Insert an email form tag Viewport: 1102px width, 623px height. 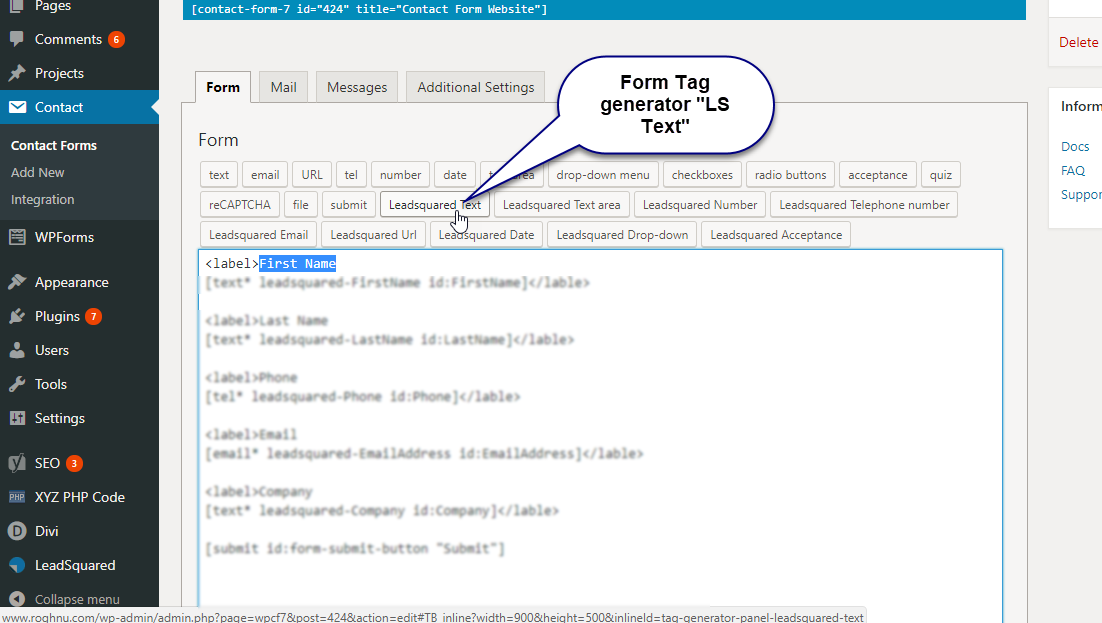click(265, 175)
